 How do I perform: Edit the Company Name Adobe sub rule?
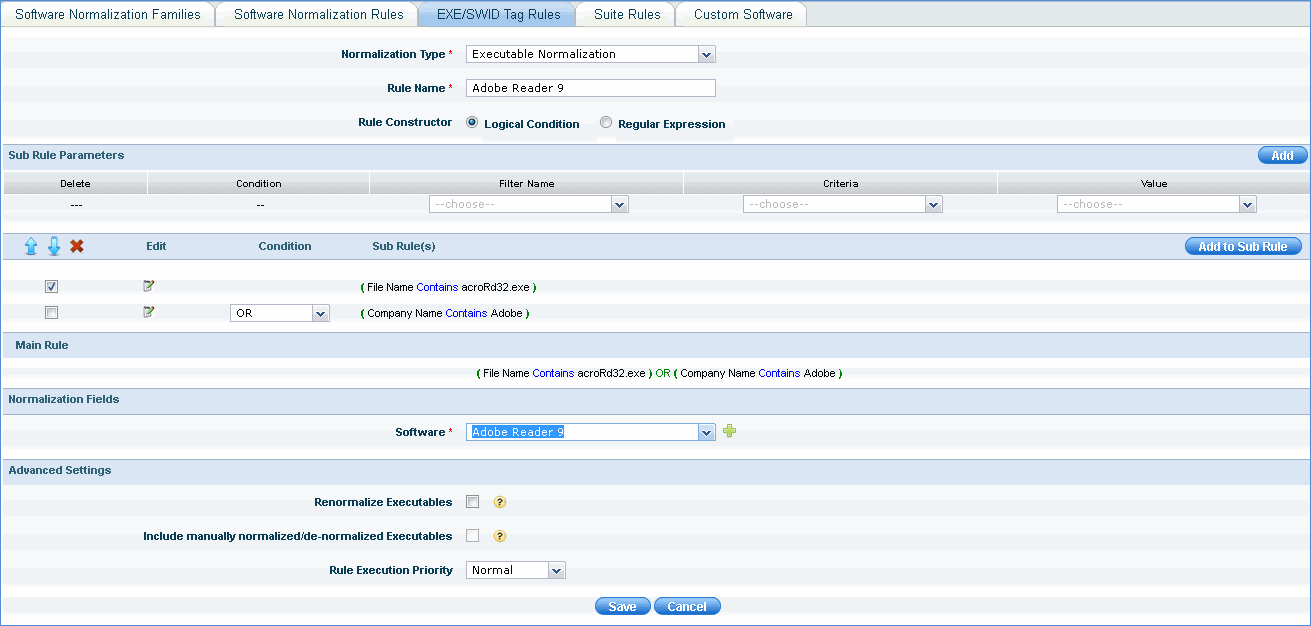click(149, 312)
